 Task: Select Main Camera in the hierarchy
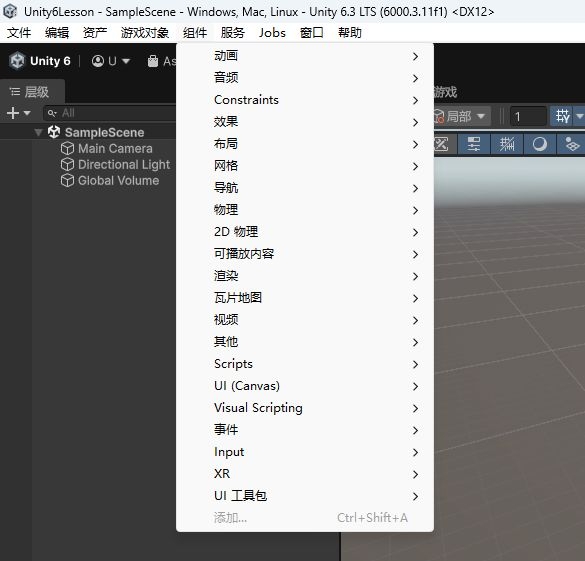point(115,148)
